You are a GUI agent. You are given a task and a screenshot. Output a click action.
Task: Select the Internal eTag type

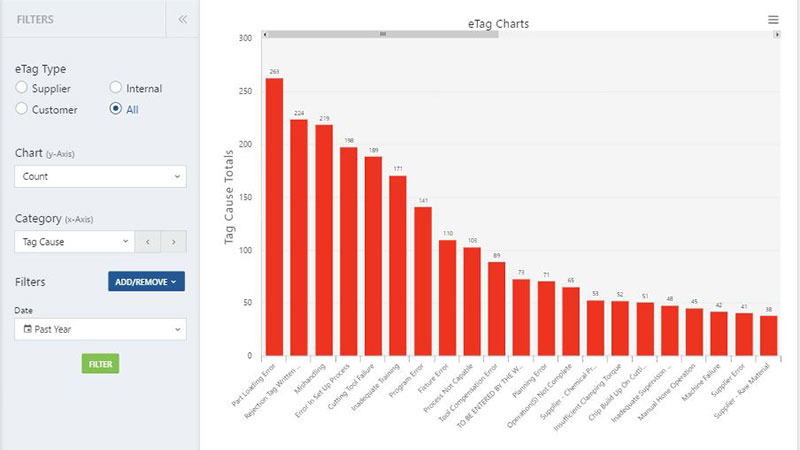click(116, 87)
